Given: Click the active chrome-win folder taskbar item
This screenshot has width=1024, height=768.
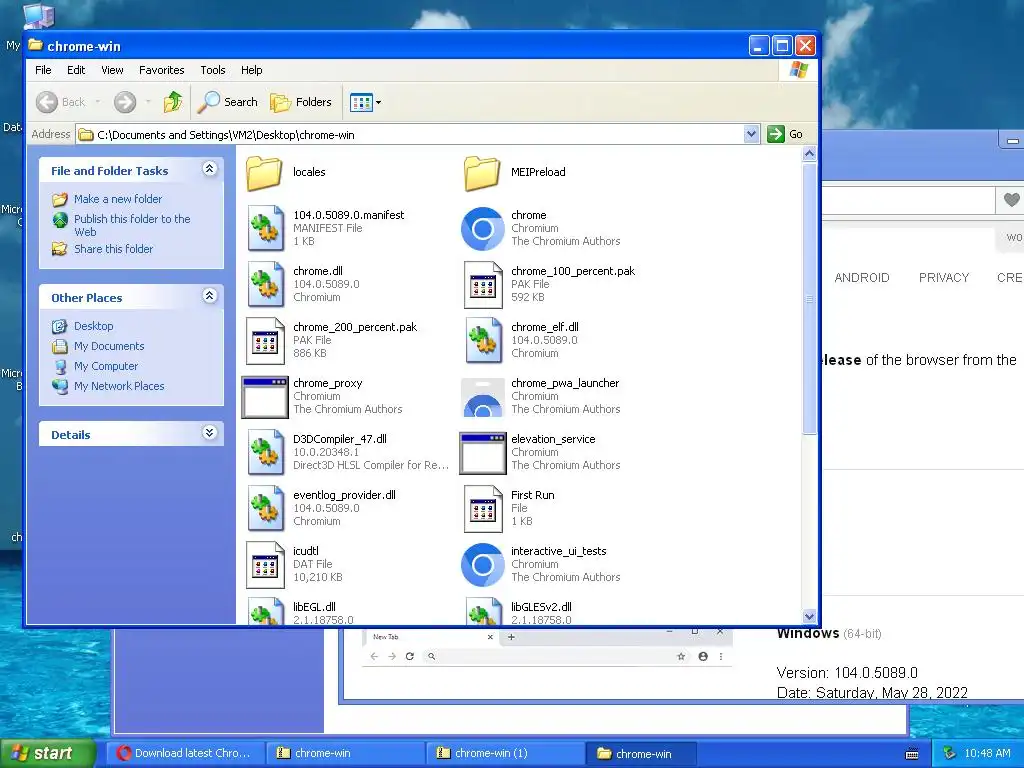Looking at the screenshot, I should point(643,754).
